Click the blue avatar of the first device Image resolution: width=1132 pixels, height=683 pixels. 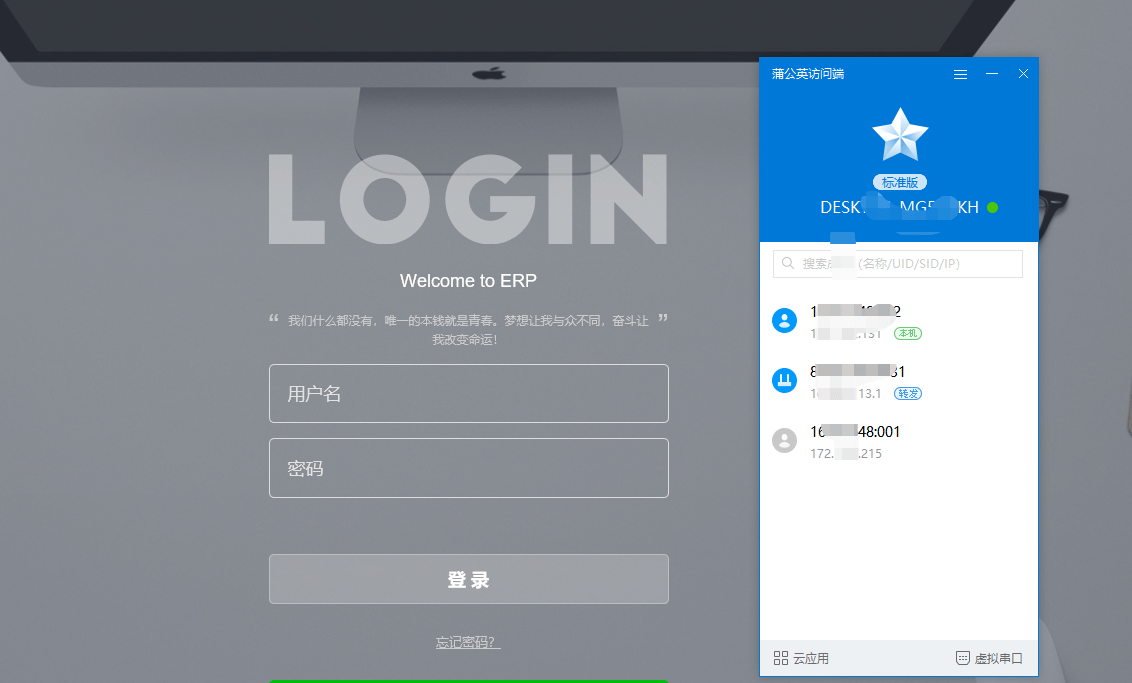pyautogui.click(x=784, y=320)
